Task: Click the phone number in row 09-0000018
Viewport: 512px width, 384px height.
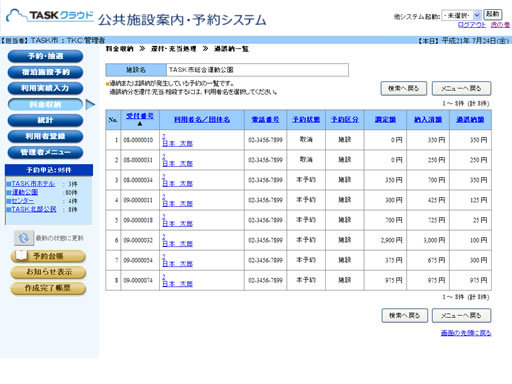Action: pos(265,220)
